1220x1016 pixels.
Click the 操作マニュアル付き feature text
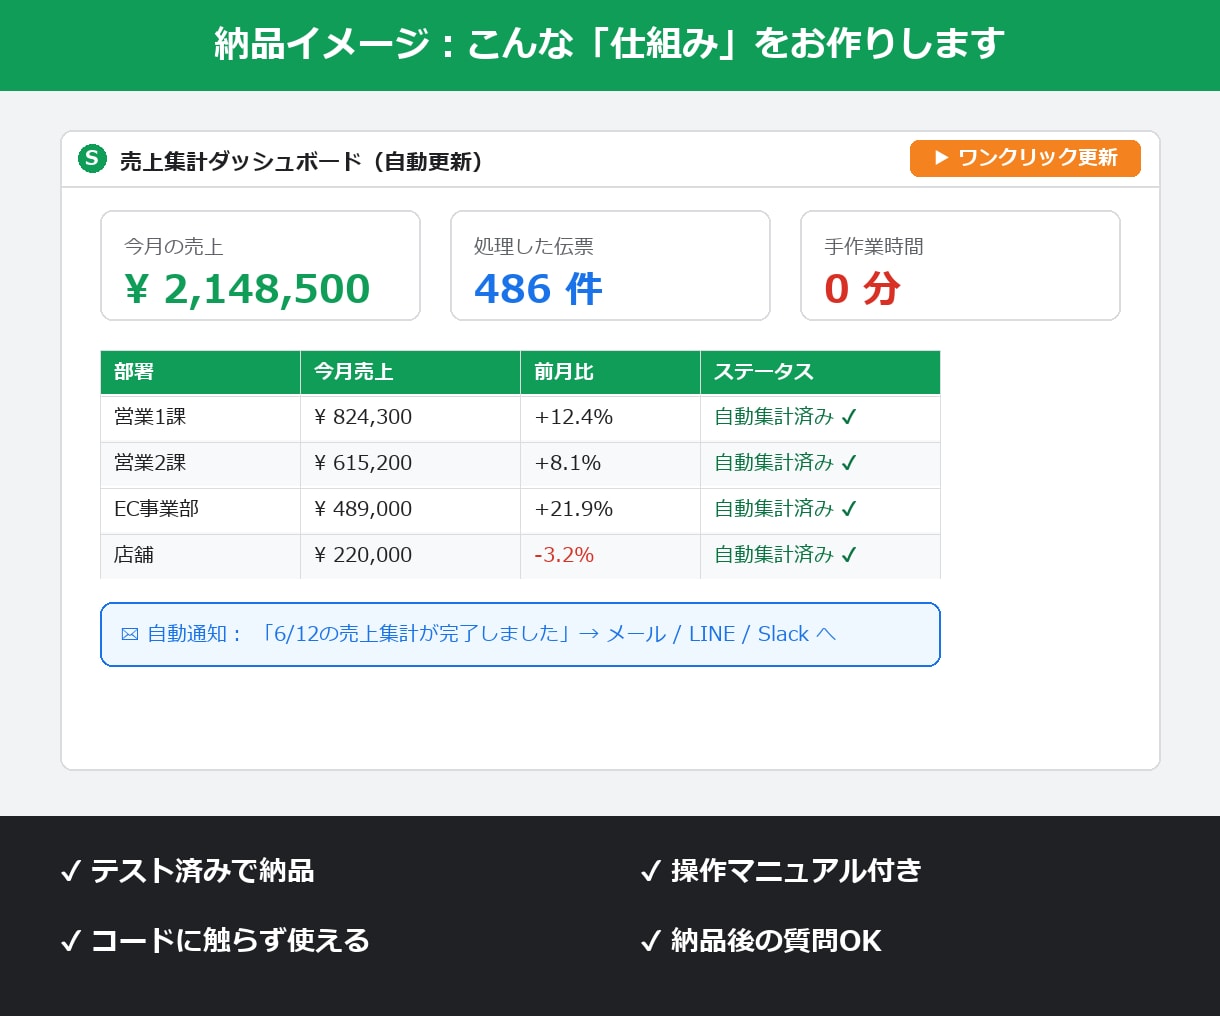tap(796, 871)
